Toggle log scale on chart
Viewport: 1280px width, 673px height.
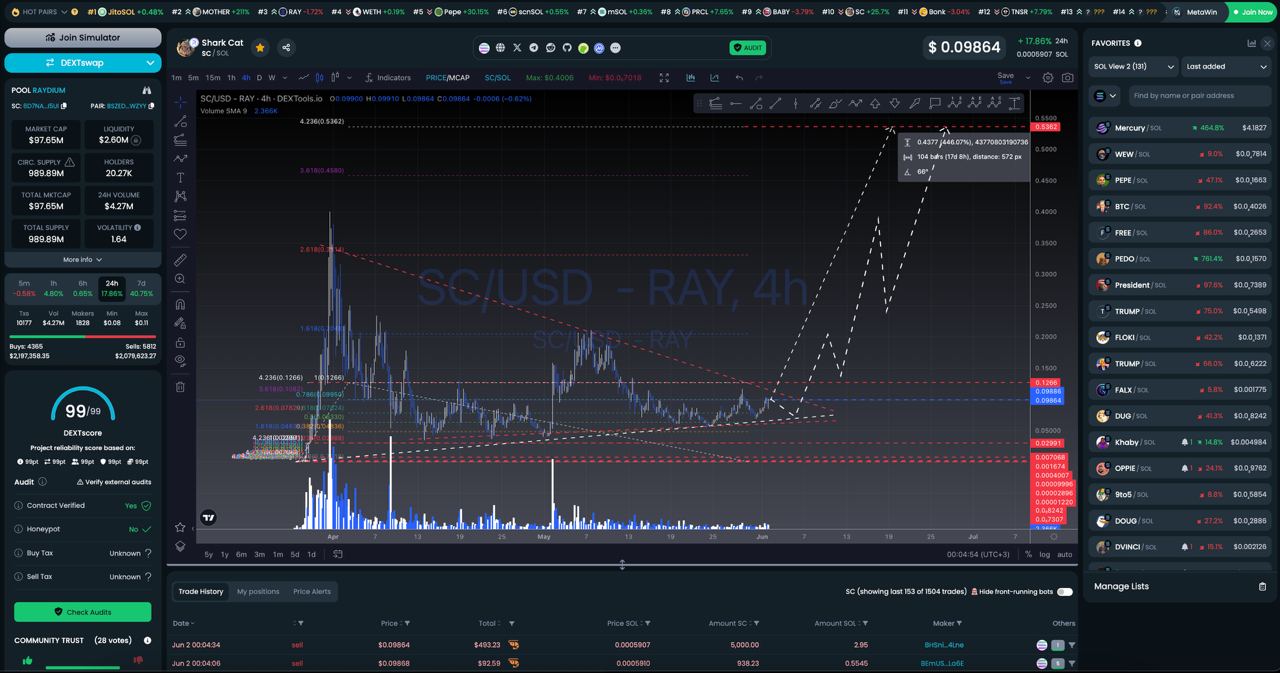click(1045, 554)
